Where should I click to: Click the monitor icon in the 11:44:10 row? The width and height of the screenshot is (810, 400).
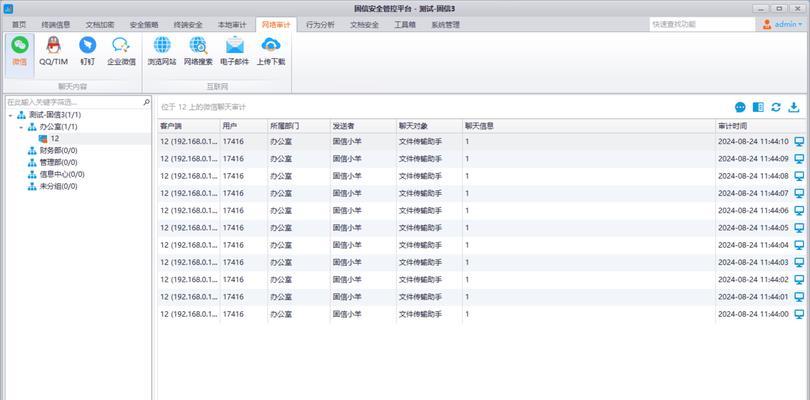pos(799,142)
